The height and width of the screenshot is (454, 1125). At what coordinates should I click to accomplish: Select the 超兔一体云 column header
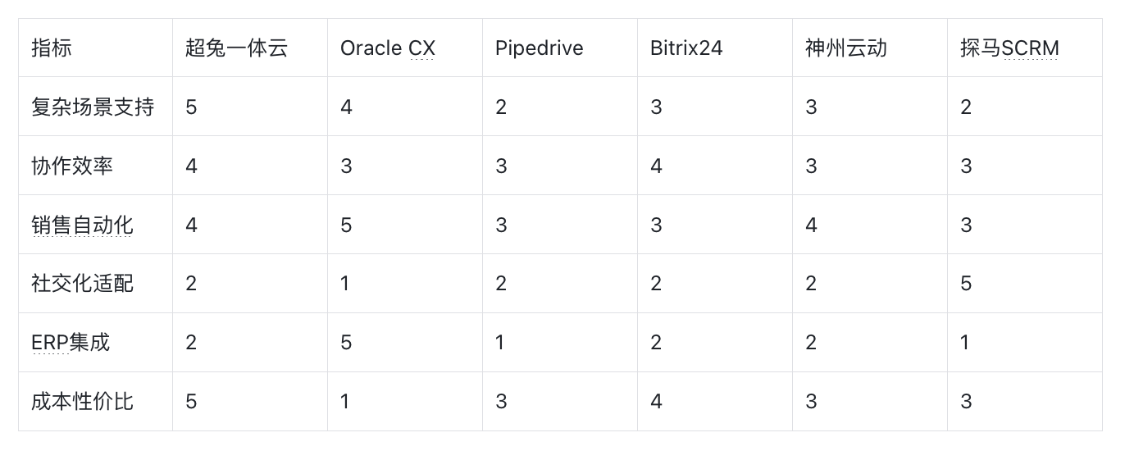point(236,48)
